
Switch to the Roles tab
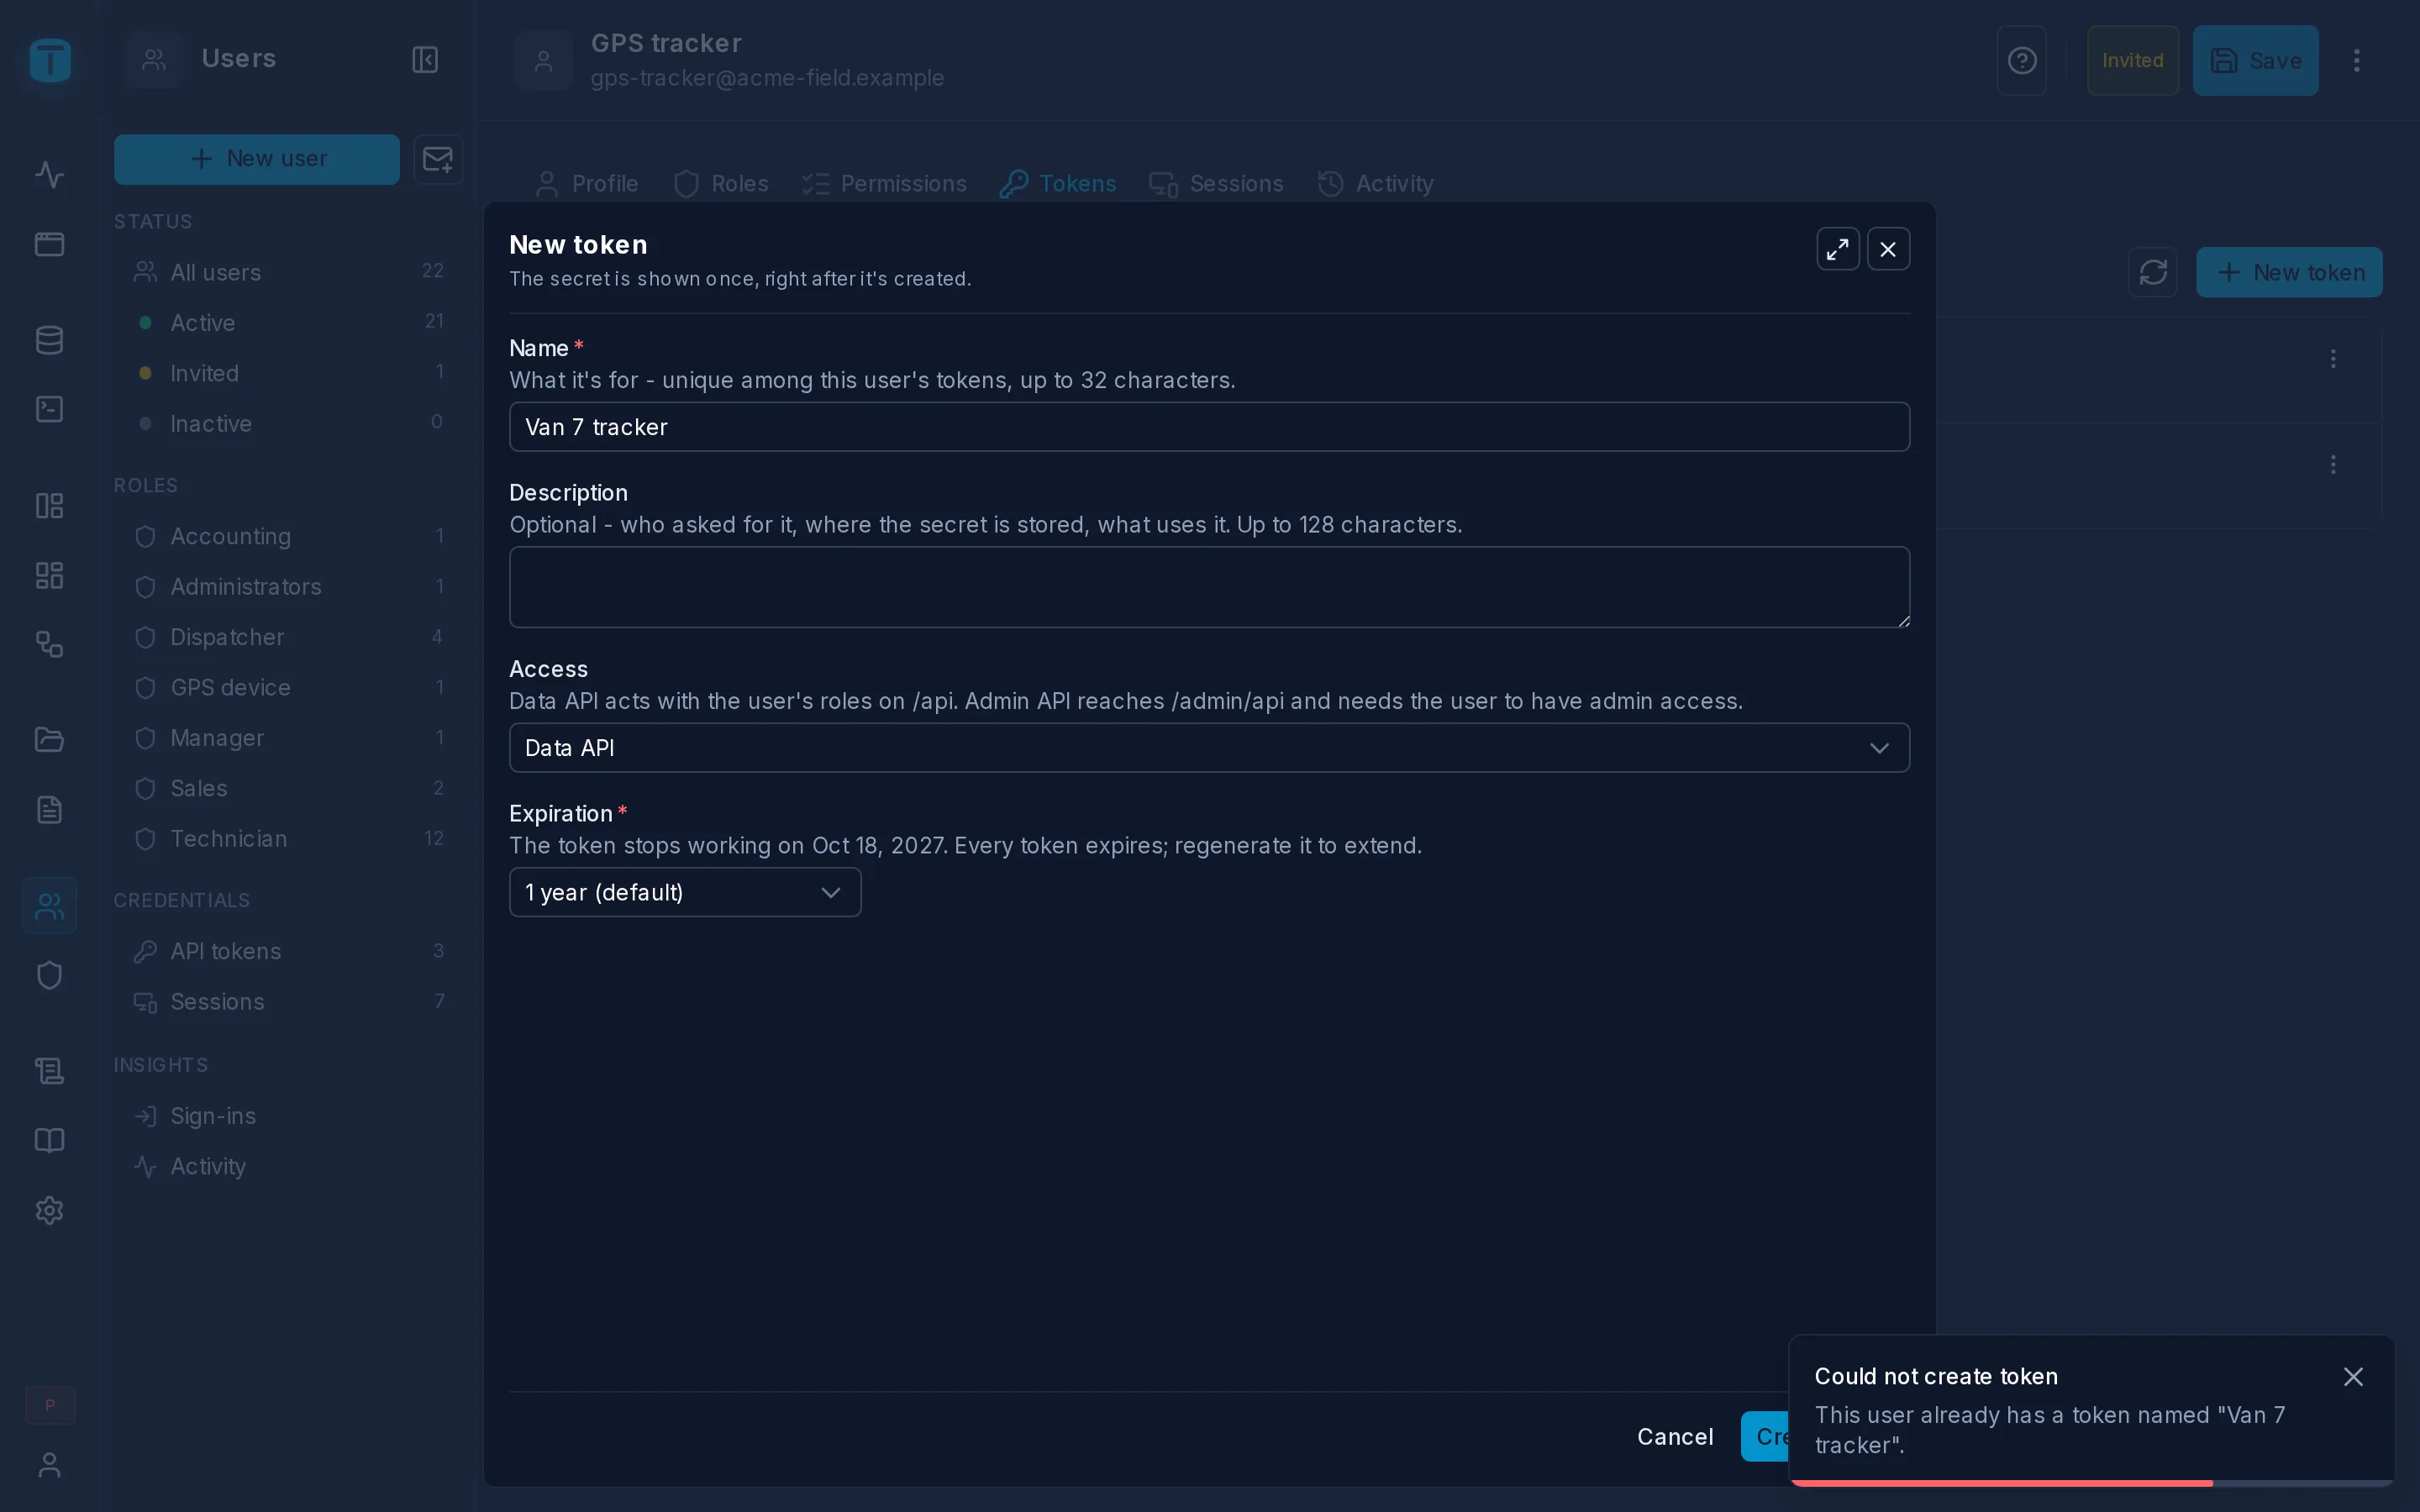pos(721,184)
